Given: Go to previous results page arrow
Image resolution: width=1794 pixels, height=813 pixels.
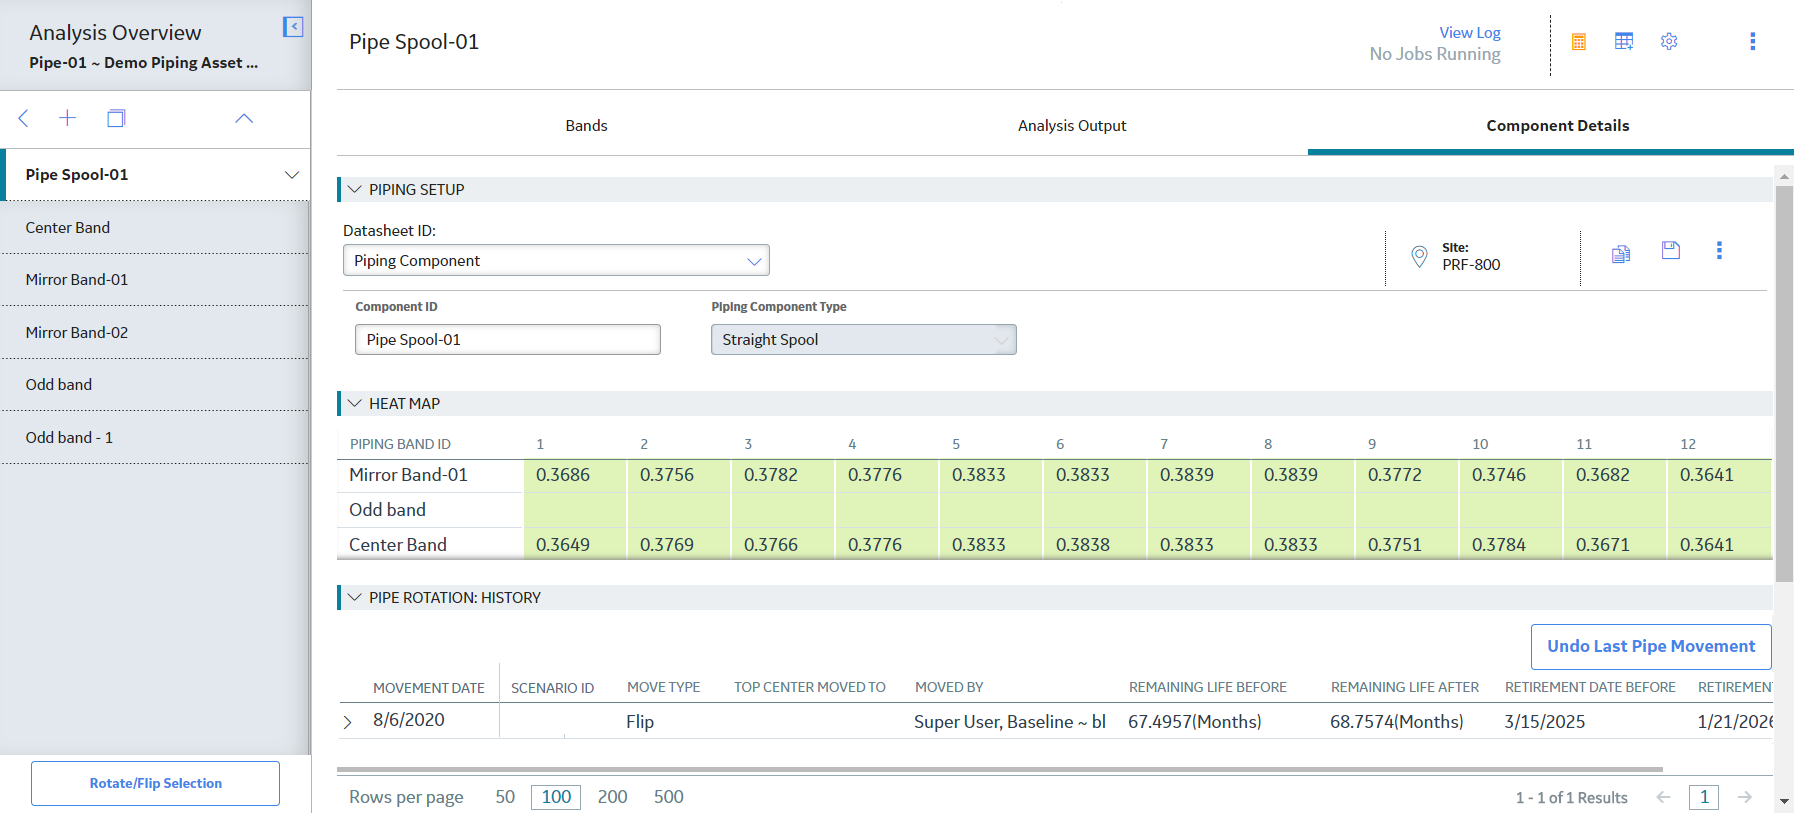Looking at the screenshot, I should click(1663, 797).
